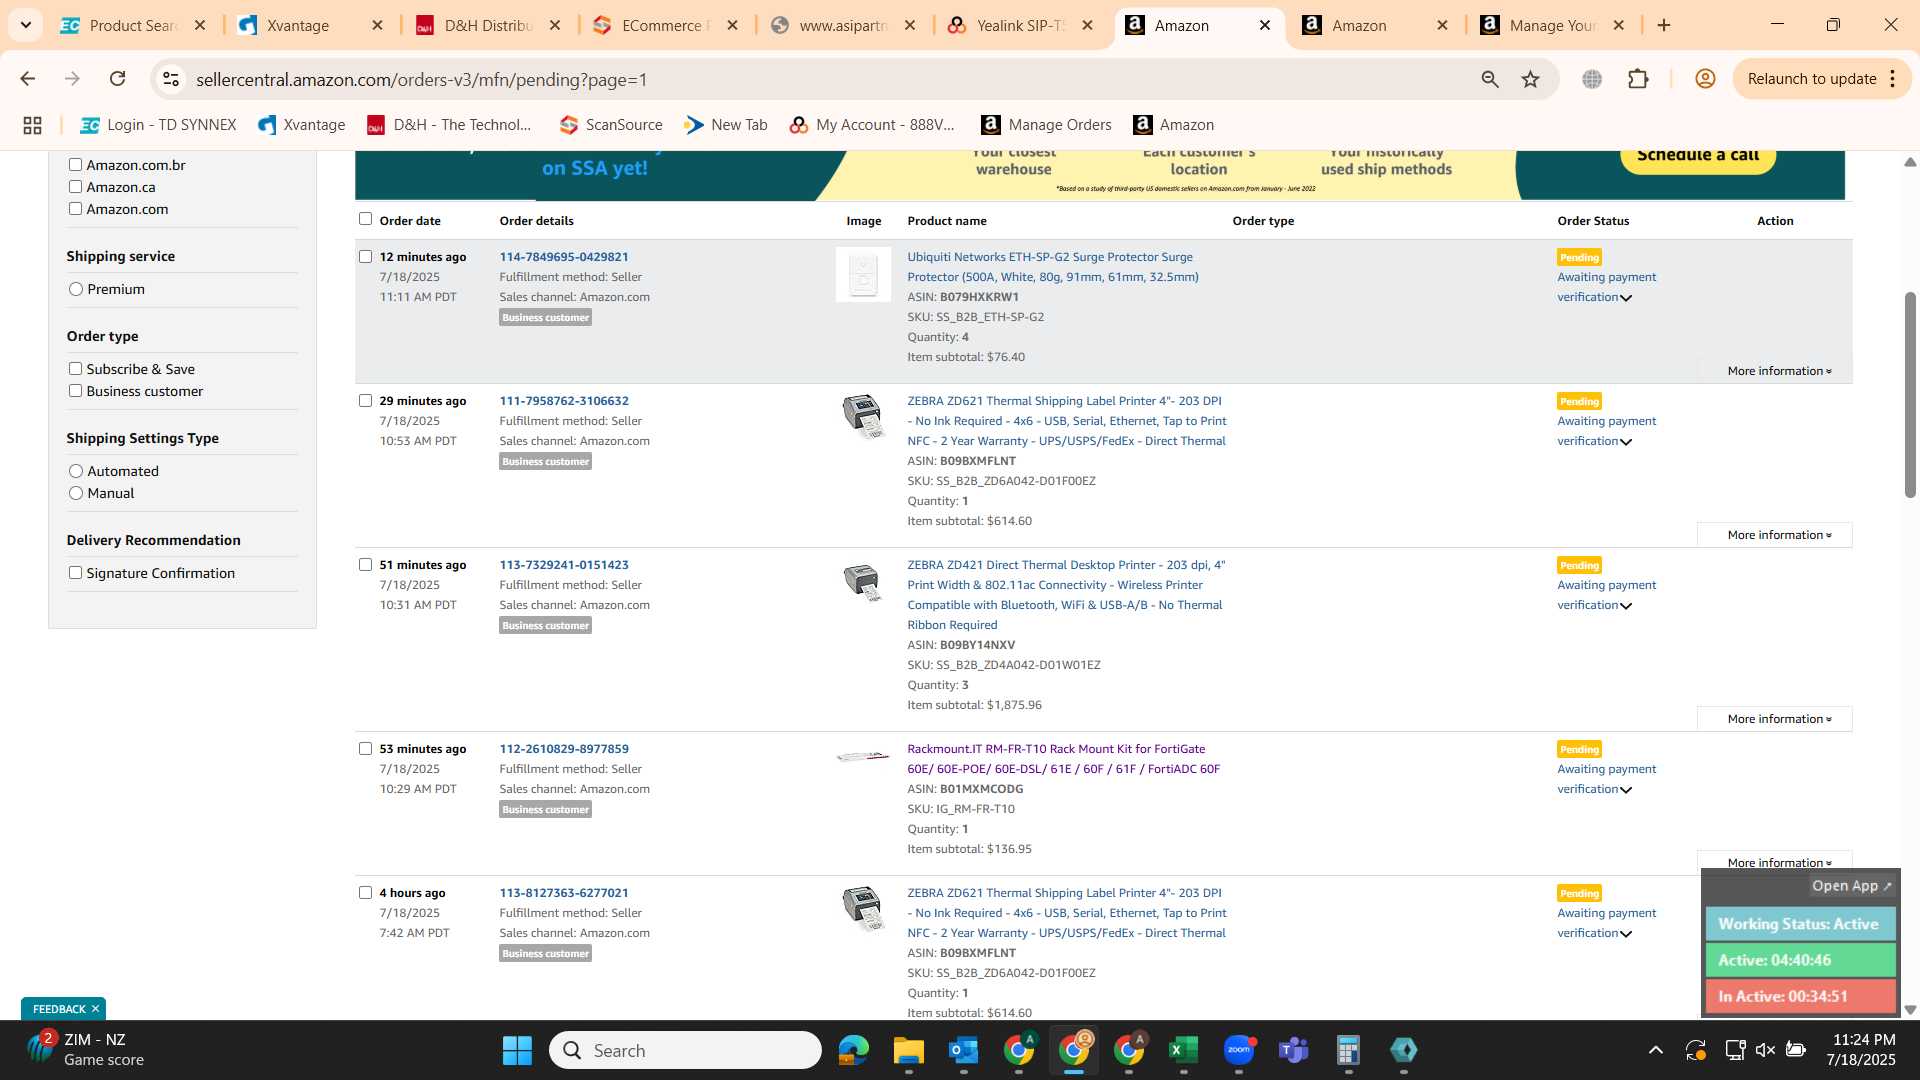The height and width of the screenshot is (1080, 1920).
Task: Reload the current page
Action: (117, 79)
